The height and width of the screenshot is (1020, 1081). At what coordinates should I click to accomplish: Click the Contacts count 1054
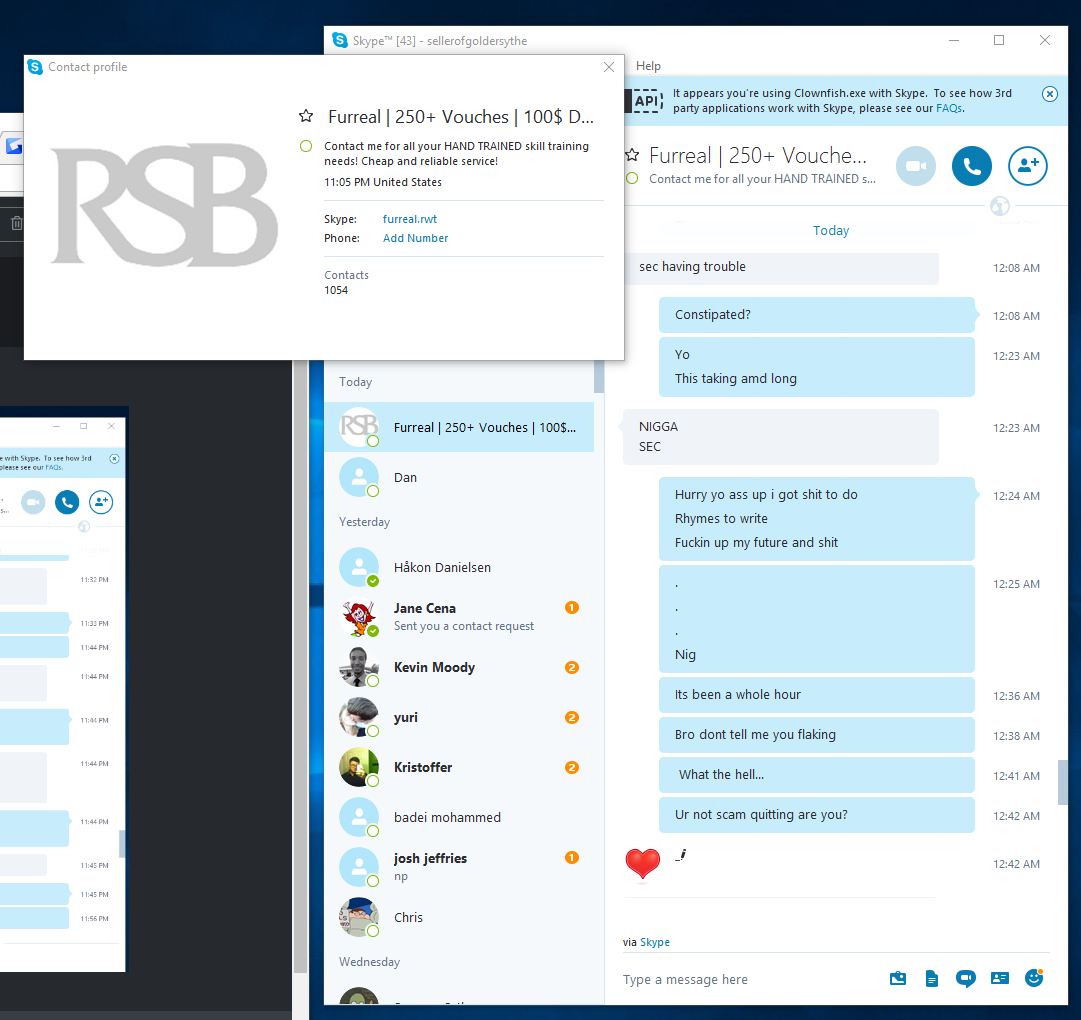point(336,290)
